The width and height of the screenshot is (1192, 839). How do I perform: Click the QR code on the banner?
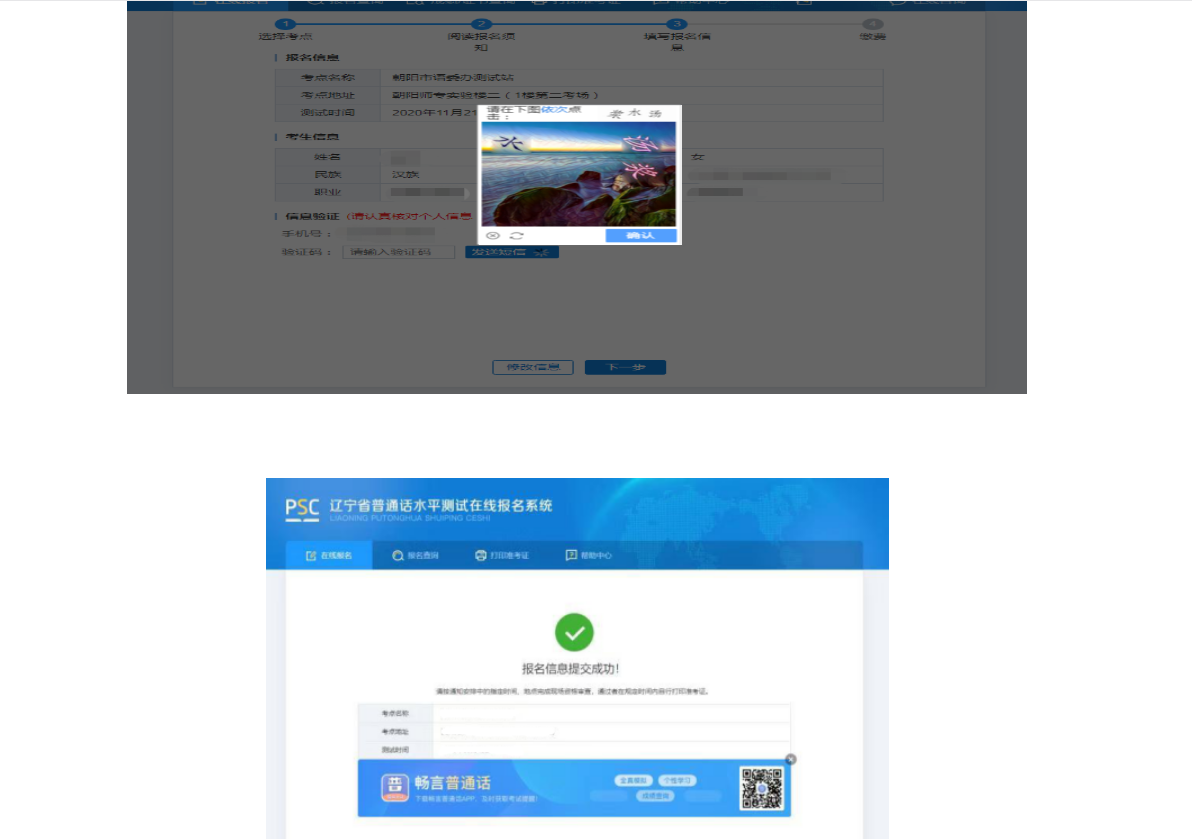pyautogui.click(x=762, y=788)
